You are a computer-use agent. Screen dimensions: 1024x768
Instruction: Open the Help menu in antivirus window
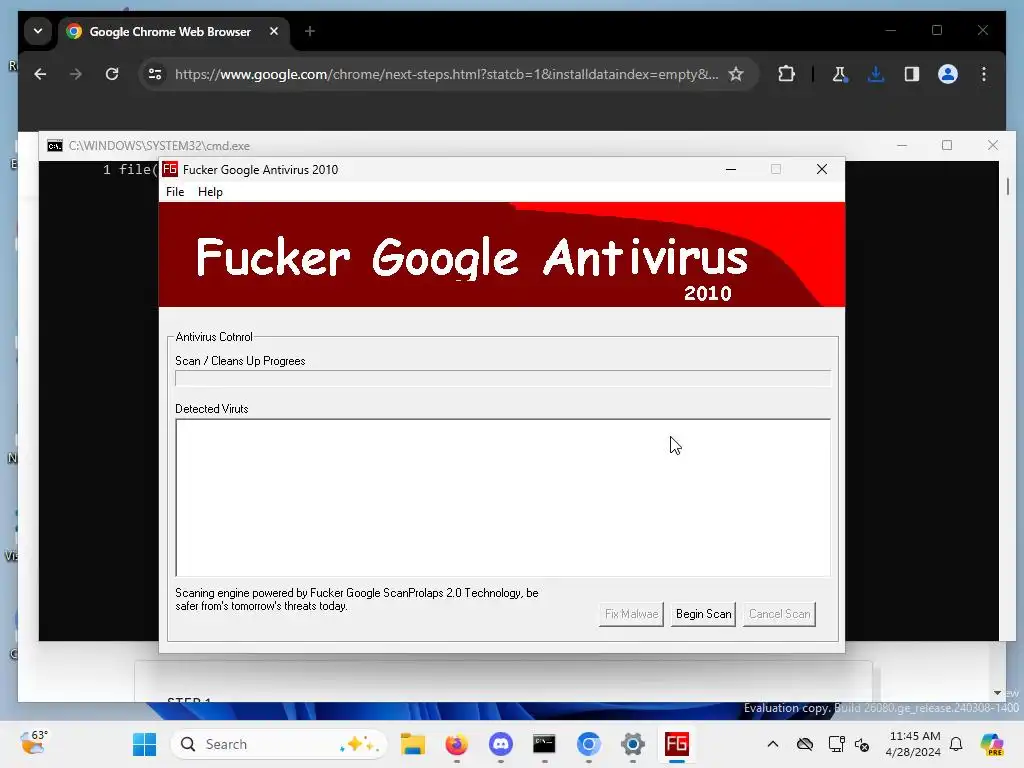point(210,192)
